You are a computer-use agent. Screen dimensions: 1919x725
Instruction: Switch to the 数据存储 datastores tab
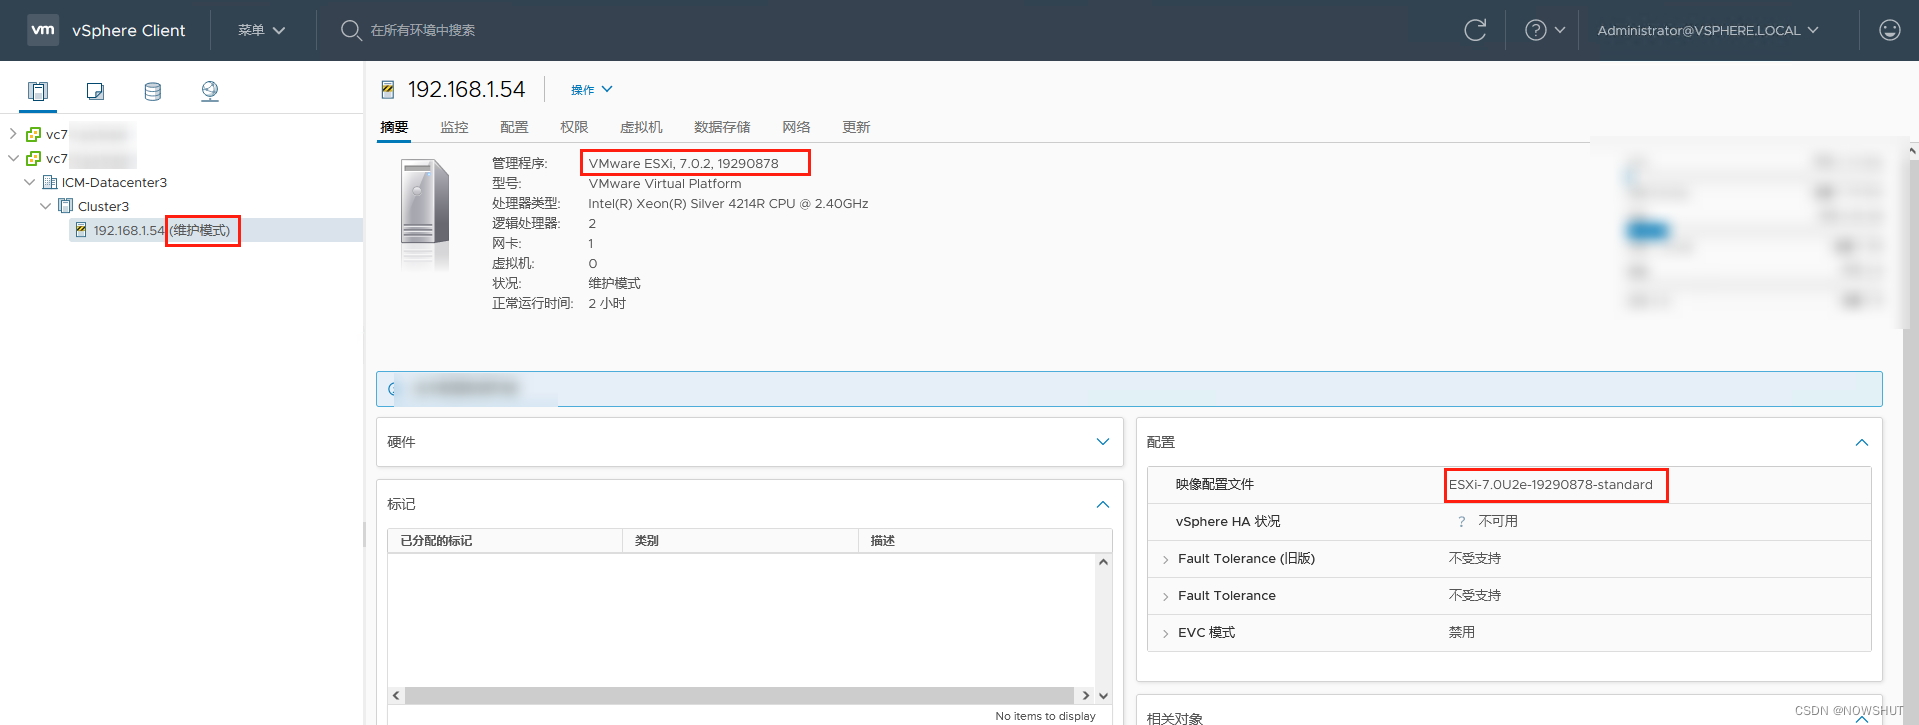pos(722,127)
